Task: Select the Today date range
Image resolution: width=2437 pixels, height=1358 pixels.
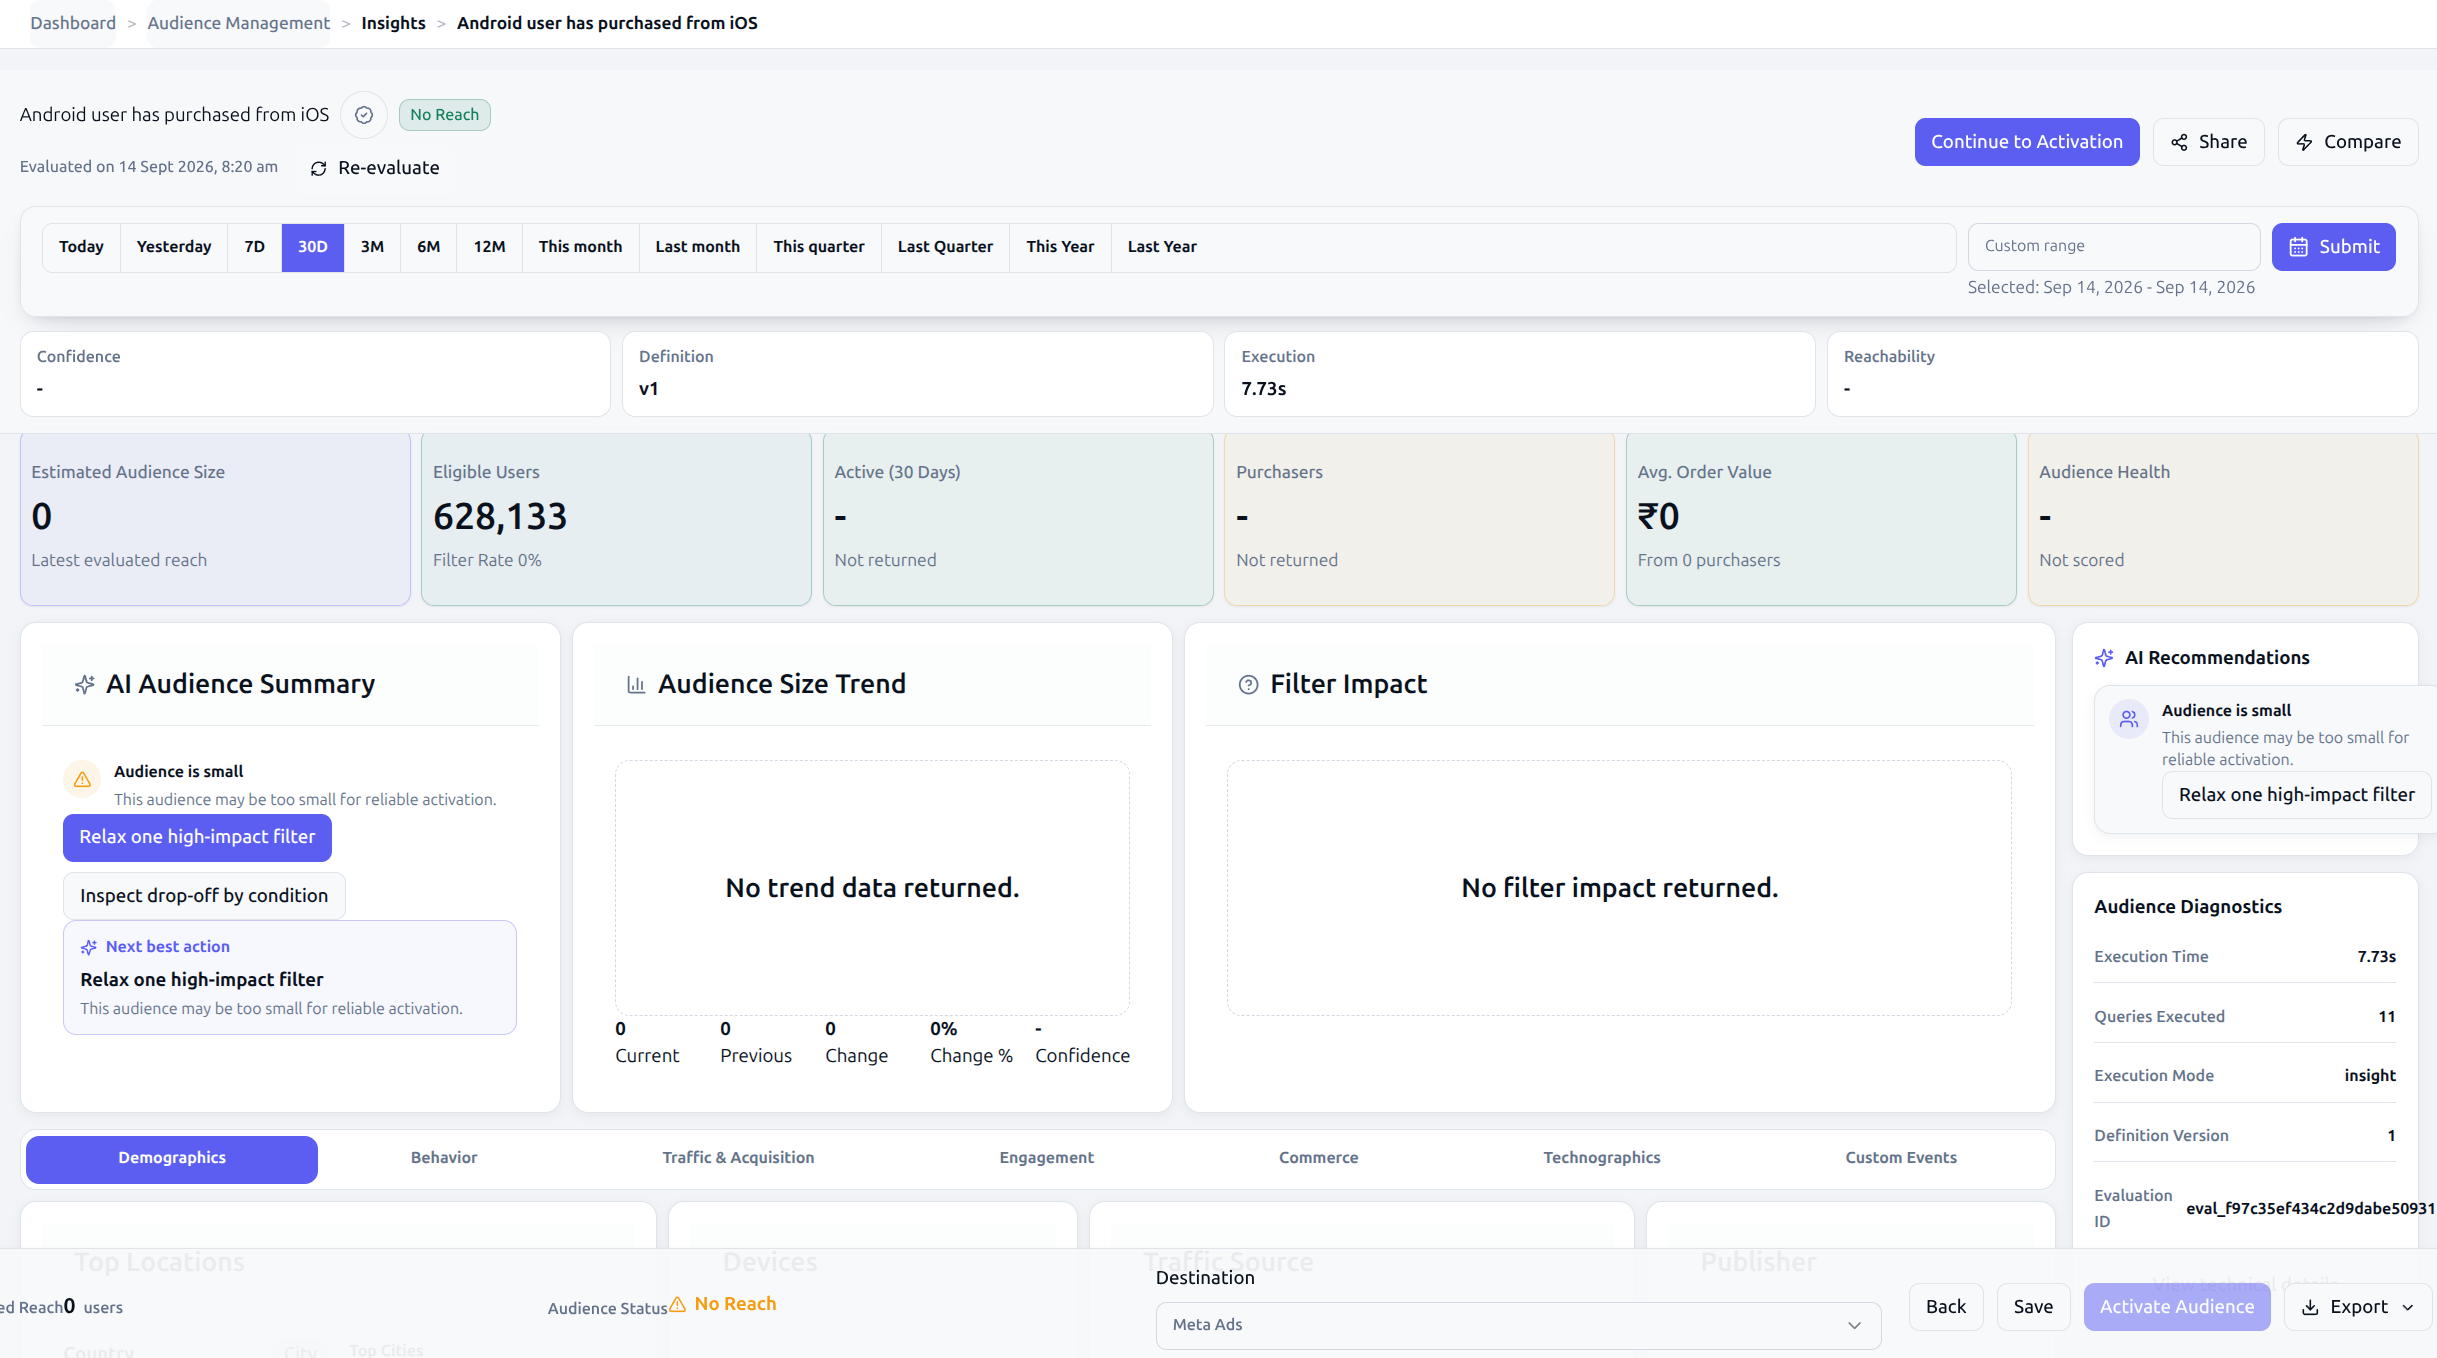Action: click(x=81, y=247)
